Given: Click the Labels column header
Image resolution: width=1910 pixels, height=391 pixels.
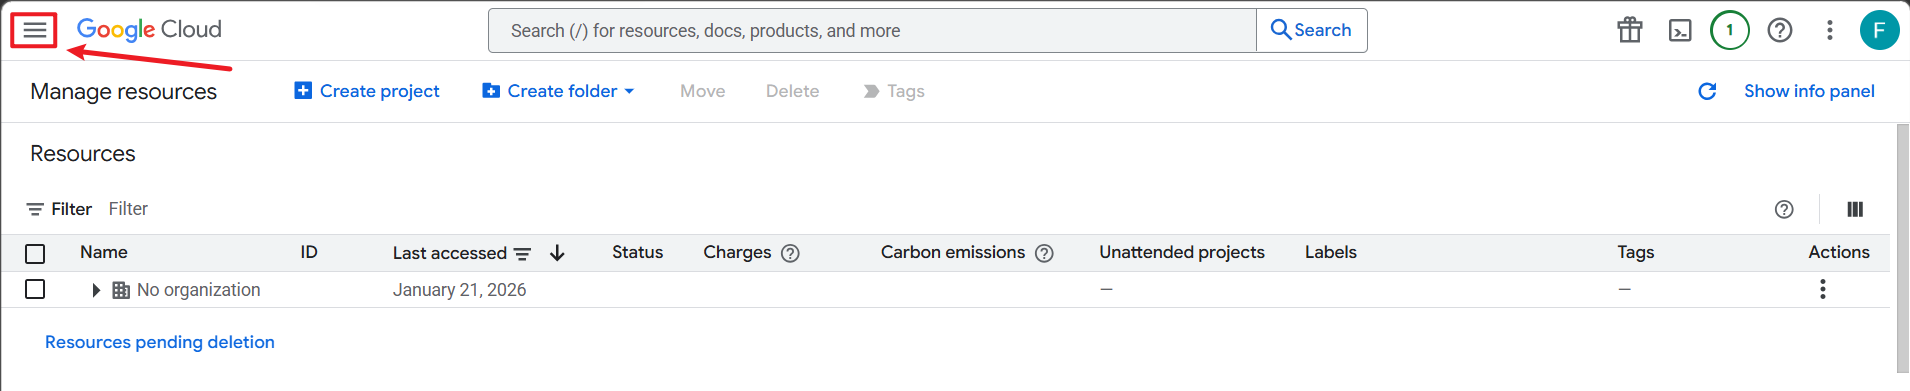Looking at the screenshot, I should [1330, 252].
